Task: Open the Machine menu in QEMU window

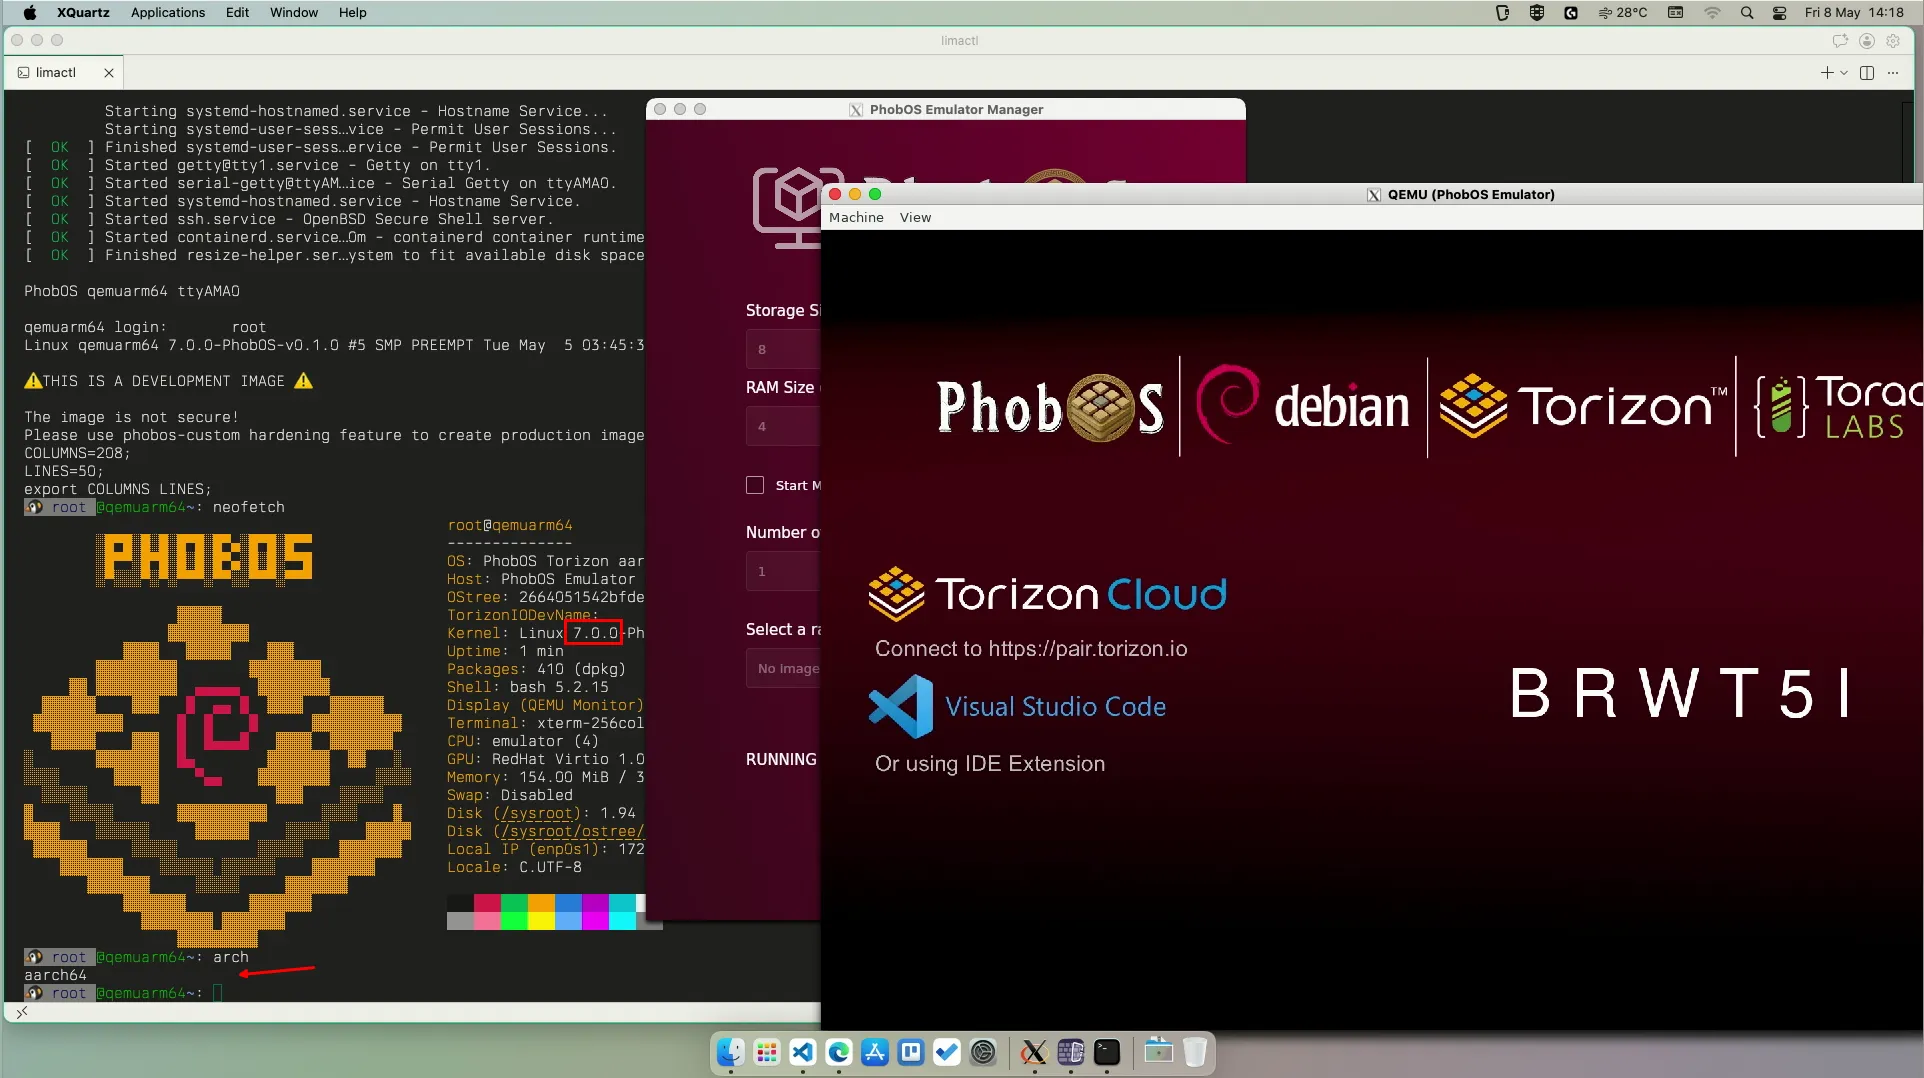Action: click(x=856, y=217)
